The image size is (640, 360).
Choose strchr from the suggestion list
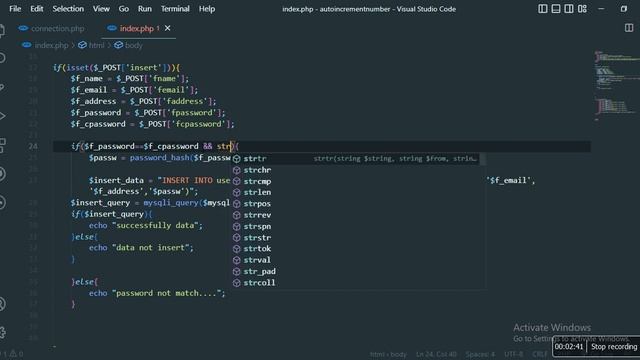coord(355,170)
